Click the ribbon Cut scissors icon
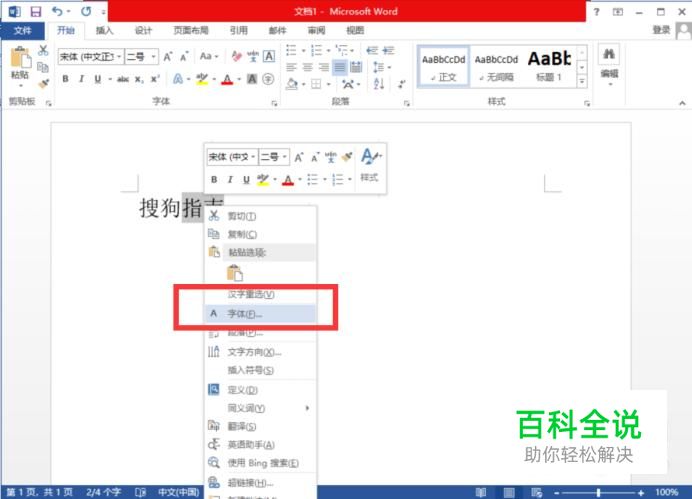Image resolution: width=692 pixels, height=499 pixels. (43, 50)
